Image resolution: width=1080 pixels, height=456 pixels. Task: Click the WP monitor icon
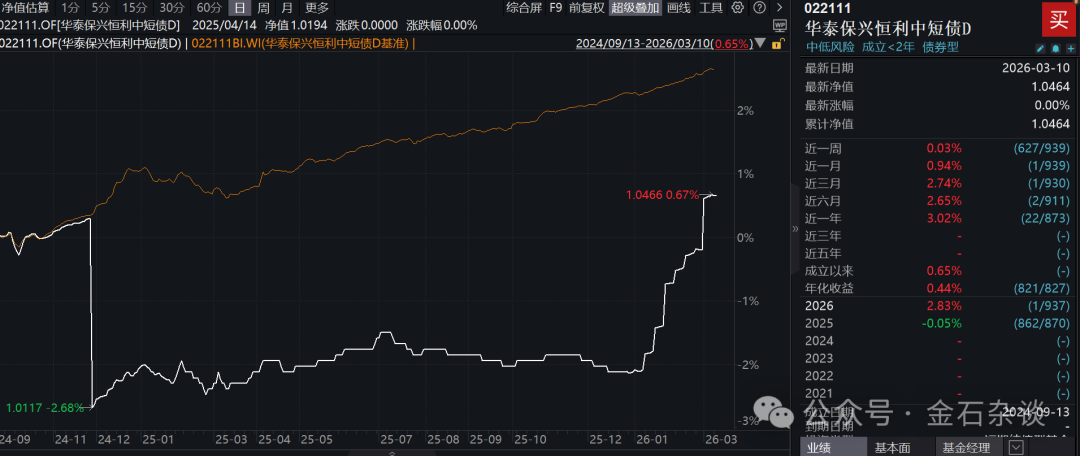pos(780,25)
